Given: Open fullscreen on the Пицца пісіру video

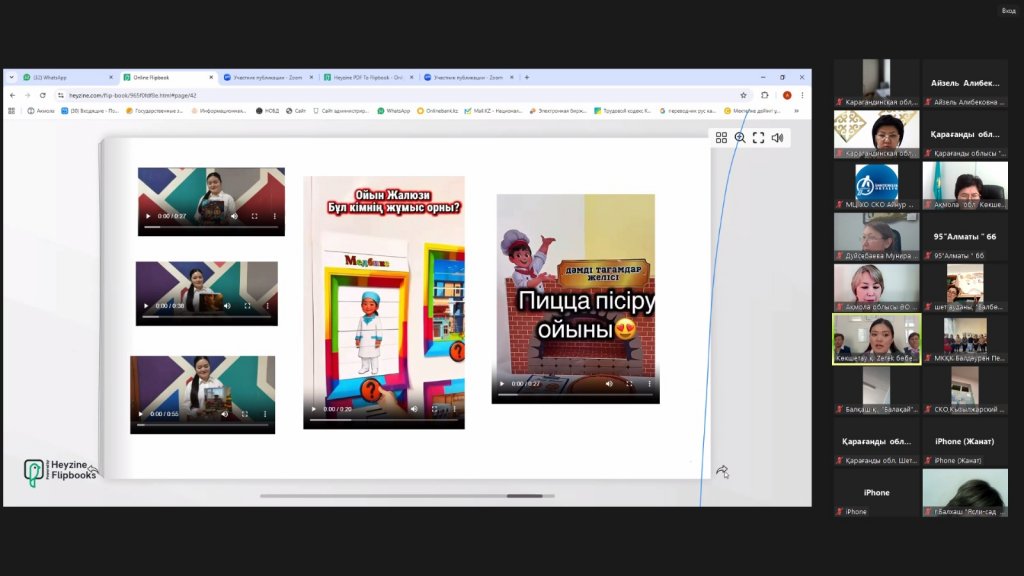Looking at the screenshot, I should click(x=630, y=383).
